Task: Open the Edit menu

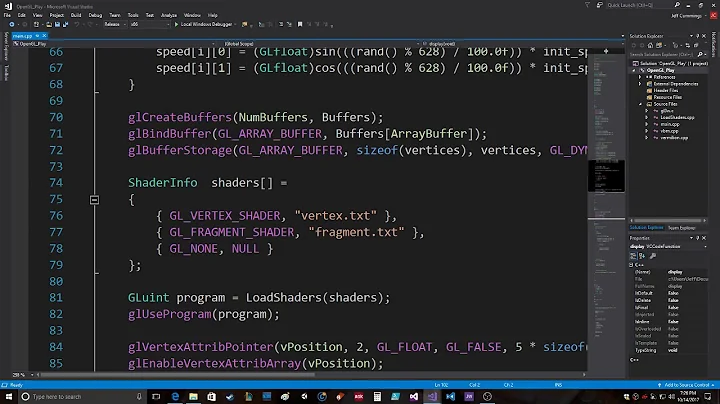Action: (22, 15)
